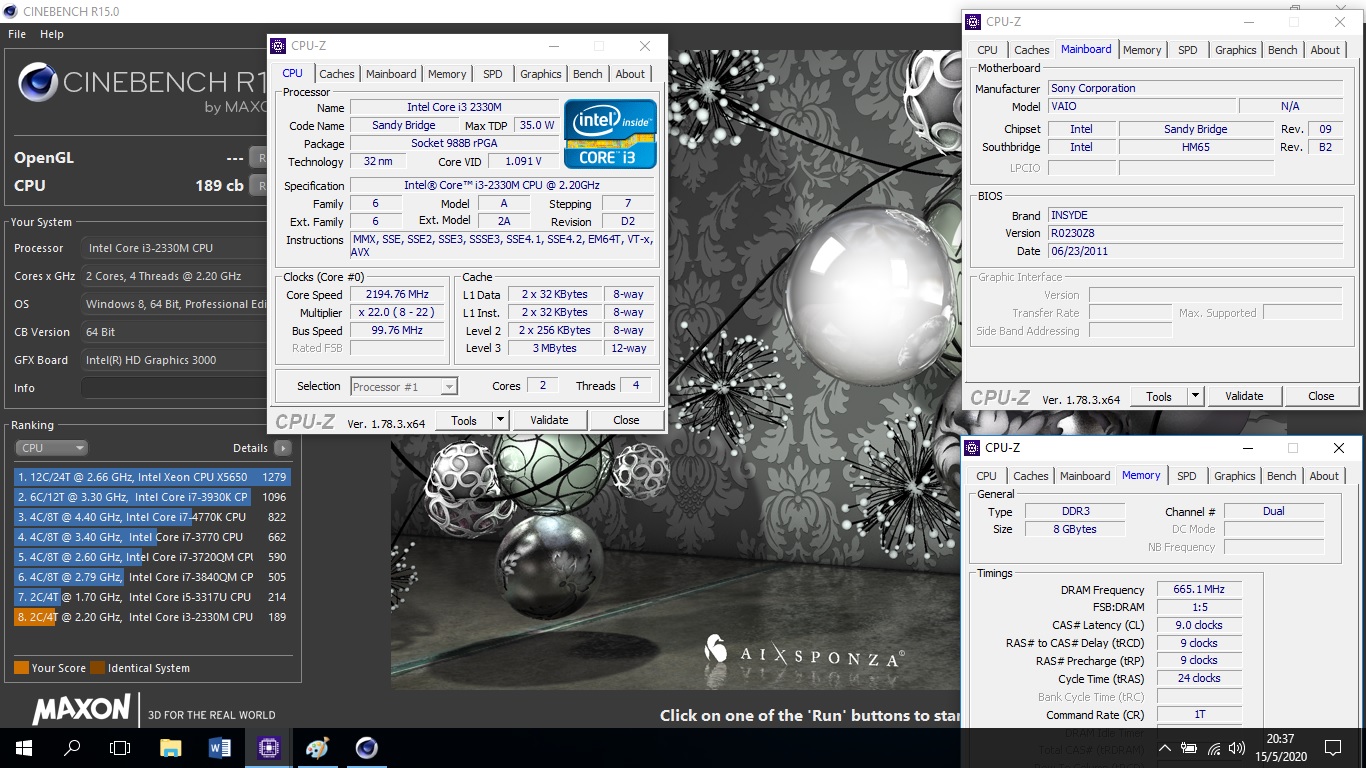Expand CPU ranking filter dropdown
The image size is (1366, 768).
coord(52,448)
